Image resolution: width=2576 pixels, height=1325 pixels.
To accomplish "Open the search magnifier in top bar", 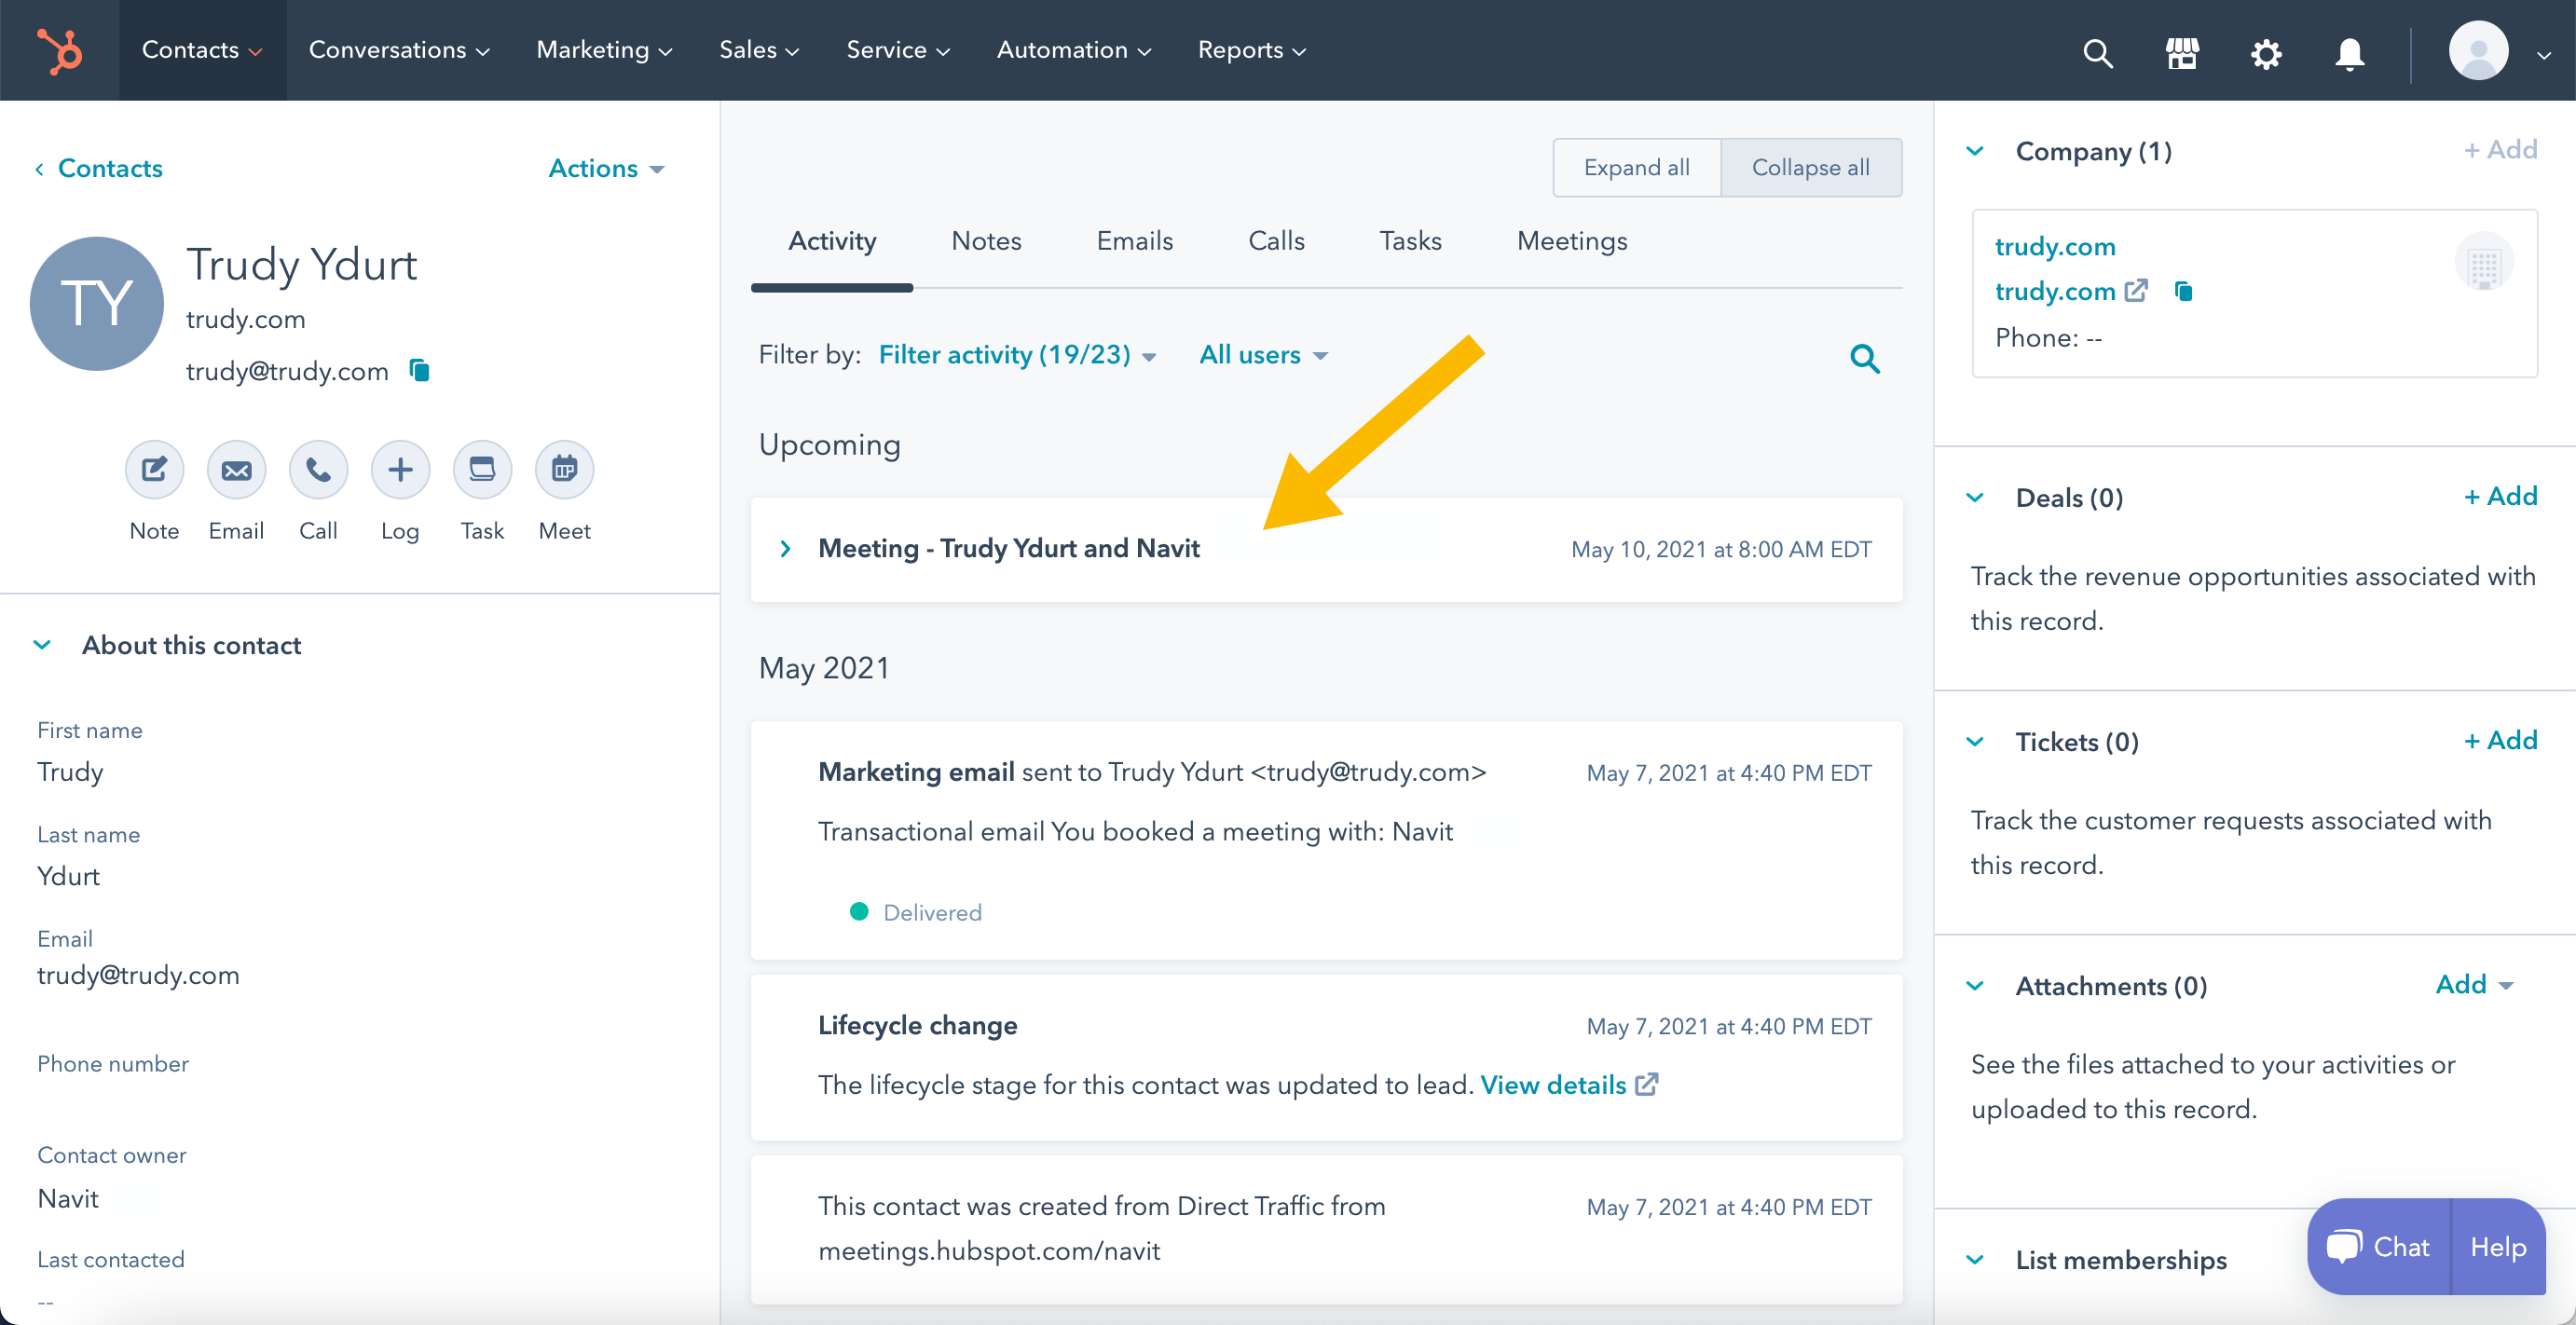I will click(x=2097, y=52).
